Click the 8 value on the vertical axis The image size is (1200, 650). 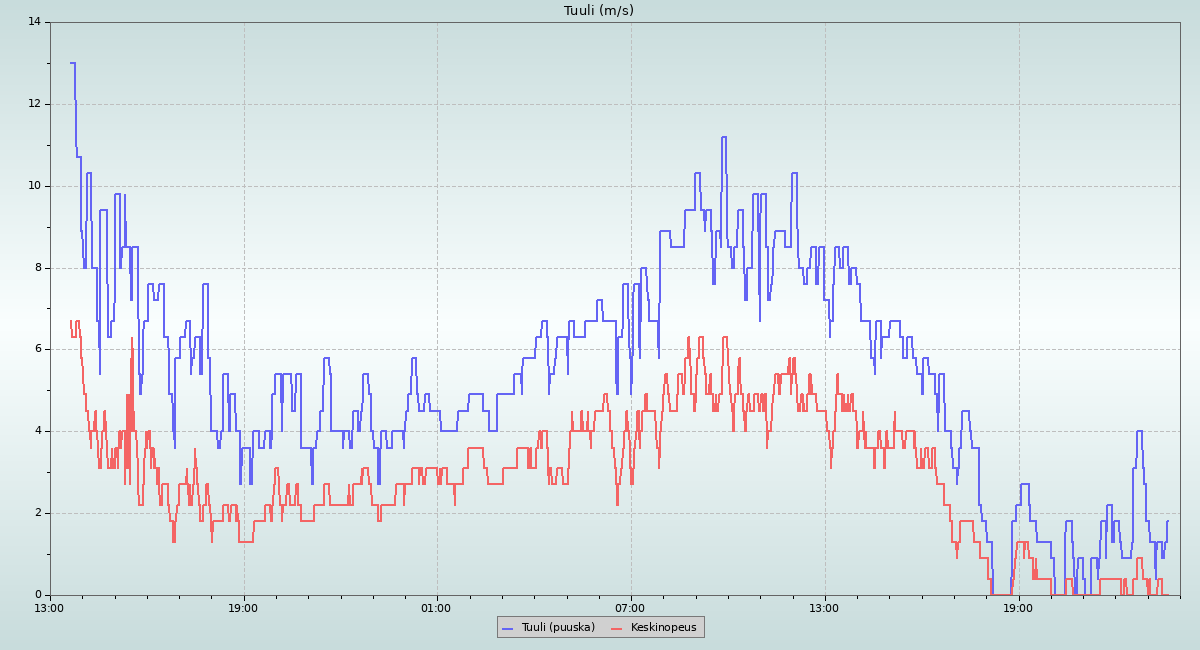point(37,268)
